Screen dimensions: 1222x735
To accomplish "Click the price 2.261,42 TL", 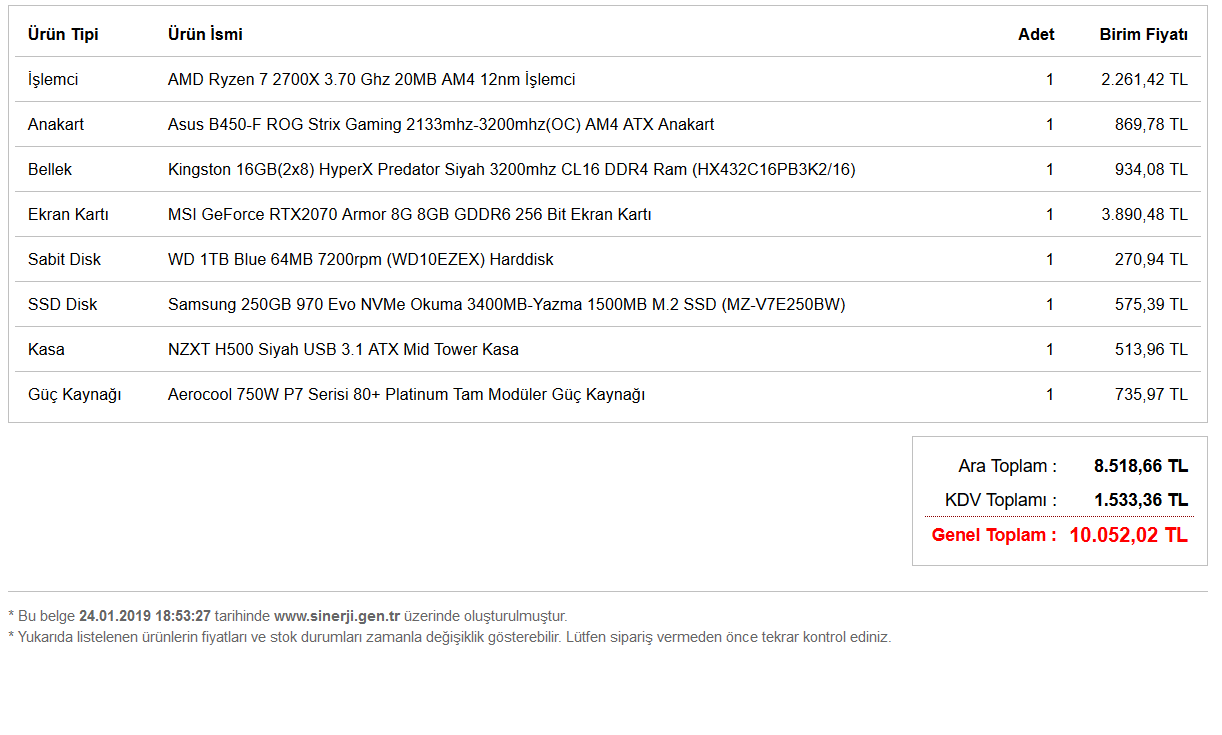I will (1145, 79).
